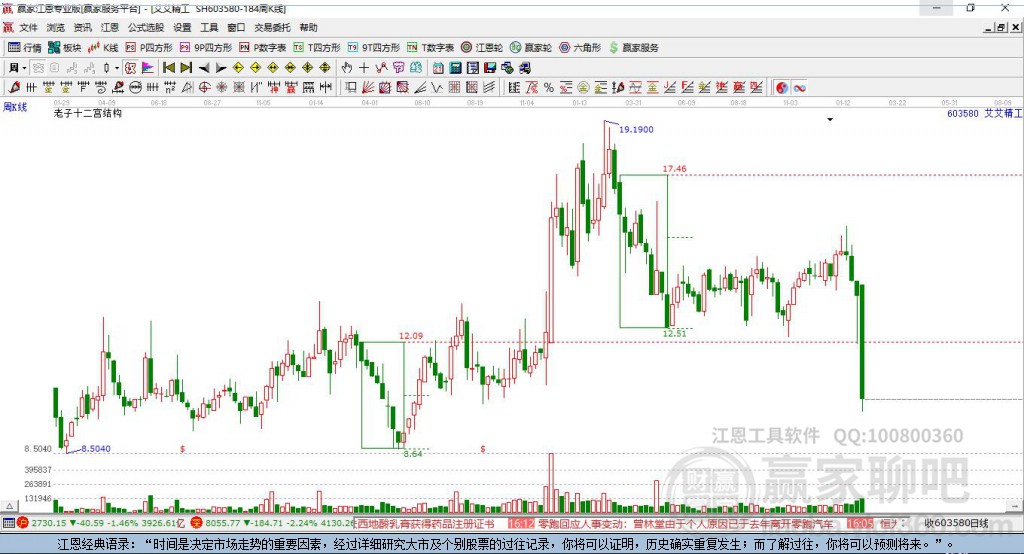Open the 行情 market quotes view
1024x554 pixels.
24,48
